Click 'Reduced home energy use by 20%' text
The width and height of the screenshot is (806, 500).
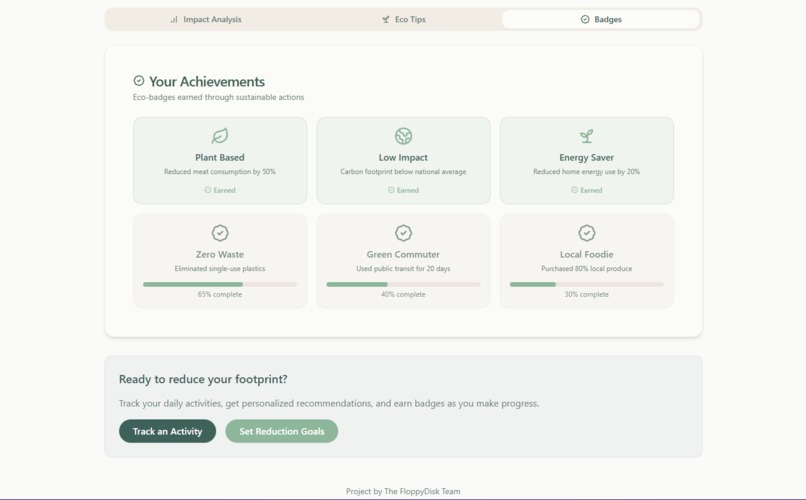pyautogui.click(x=587, y=172)
